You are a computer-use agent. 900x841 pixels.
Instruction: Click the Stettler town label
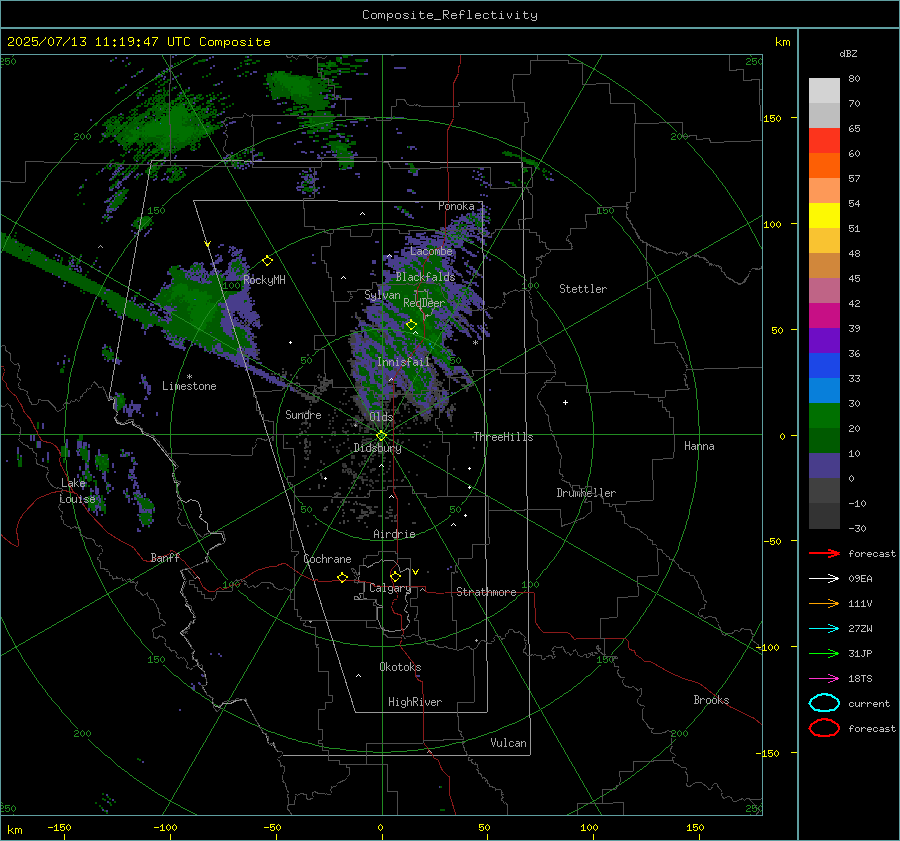coord(583,289)
